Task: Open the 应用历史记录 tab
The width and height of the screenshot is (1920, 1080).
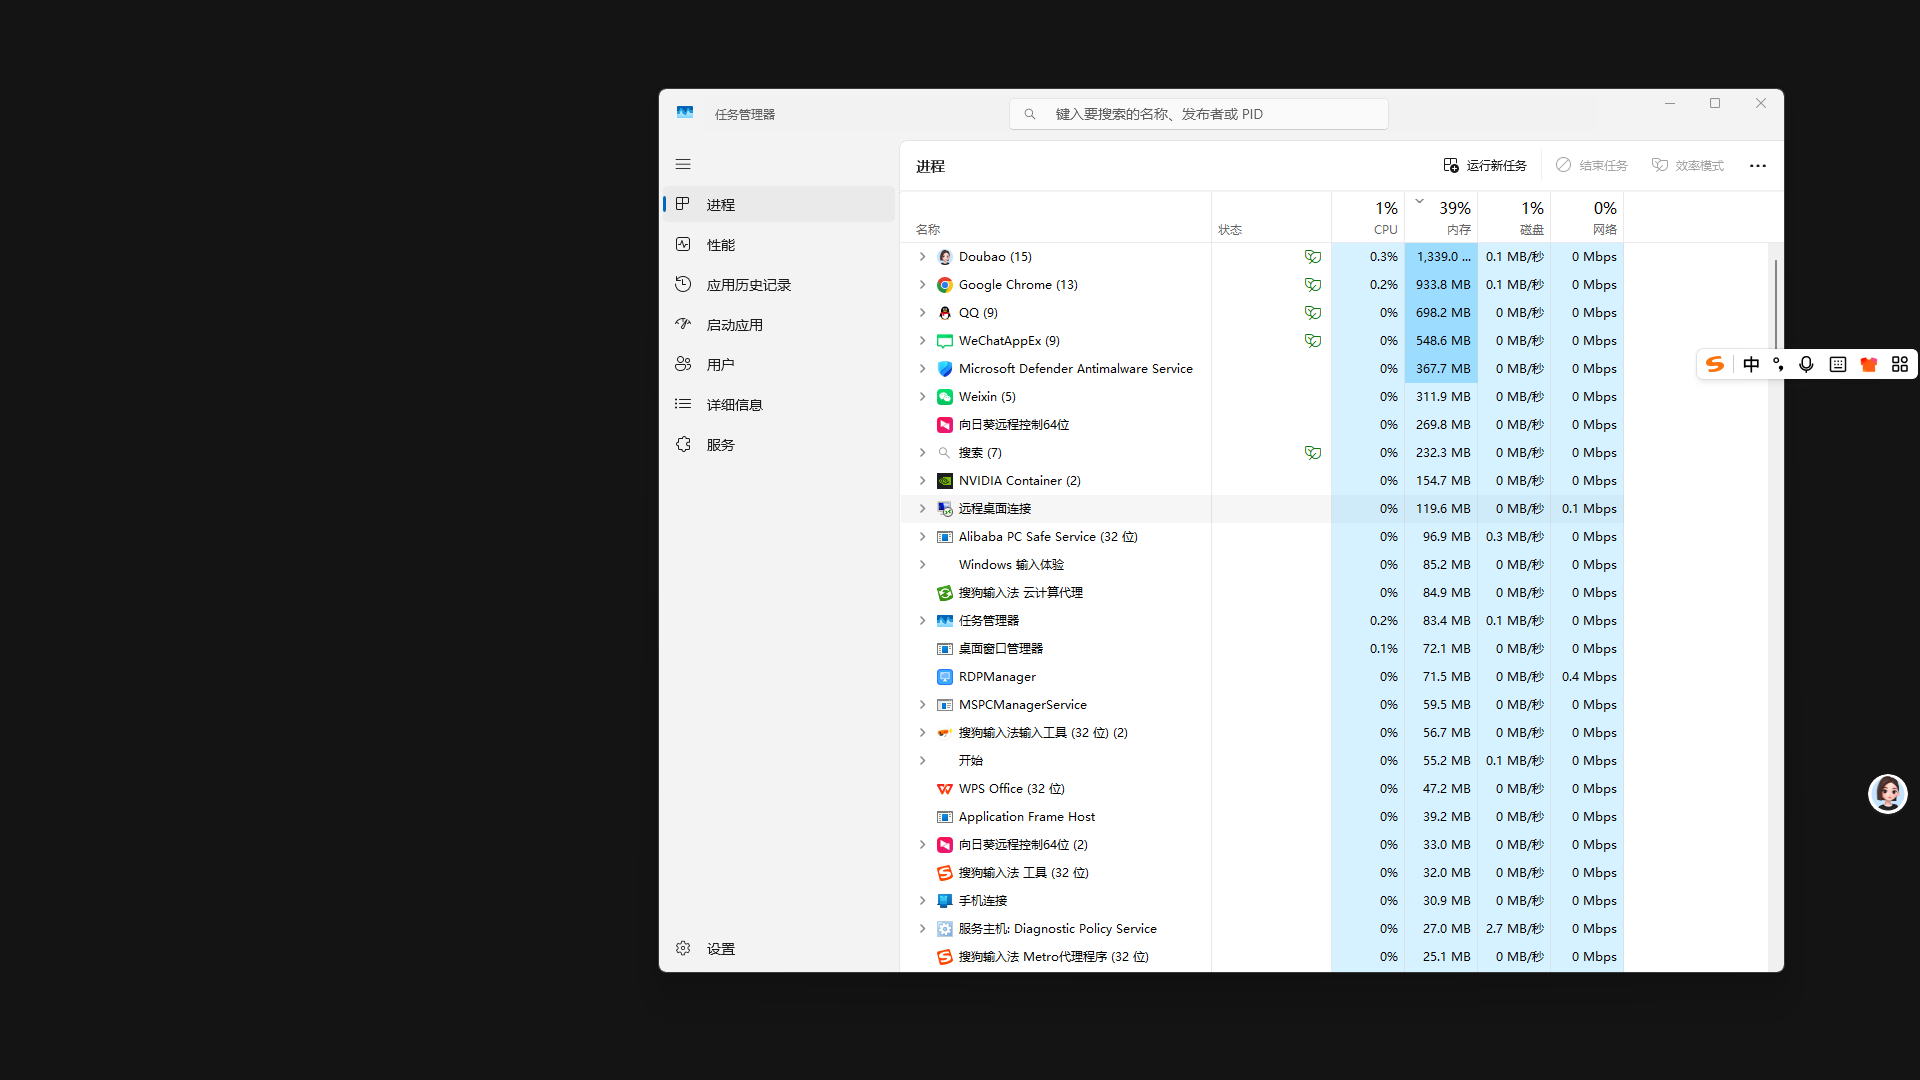Action: click(779, 285)
